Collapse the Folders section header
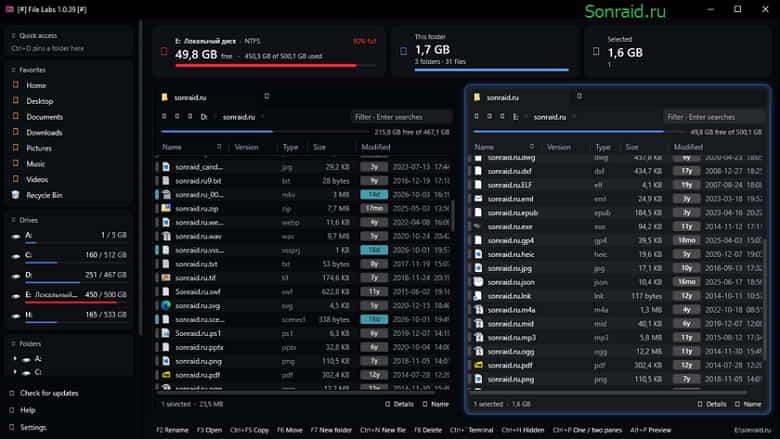The width and height of the screenshot is (780, 439). coord(26,344)
